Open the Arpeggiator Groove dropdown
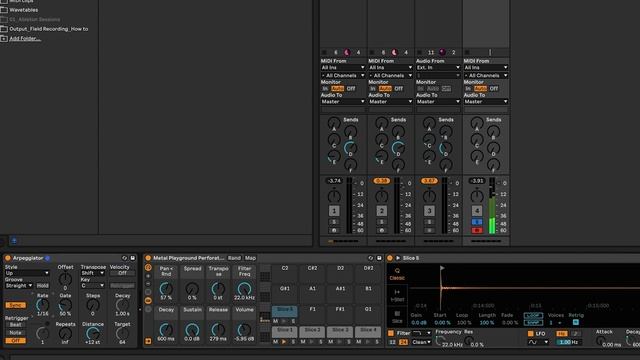Viewport: 640px width, 360px height. click(x=19, y=286)
